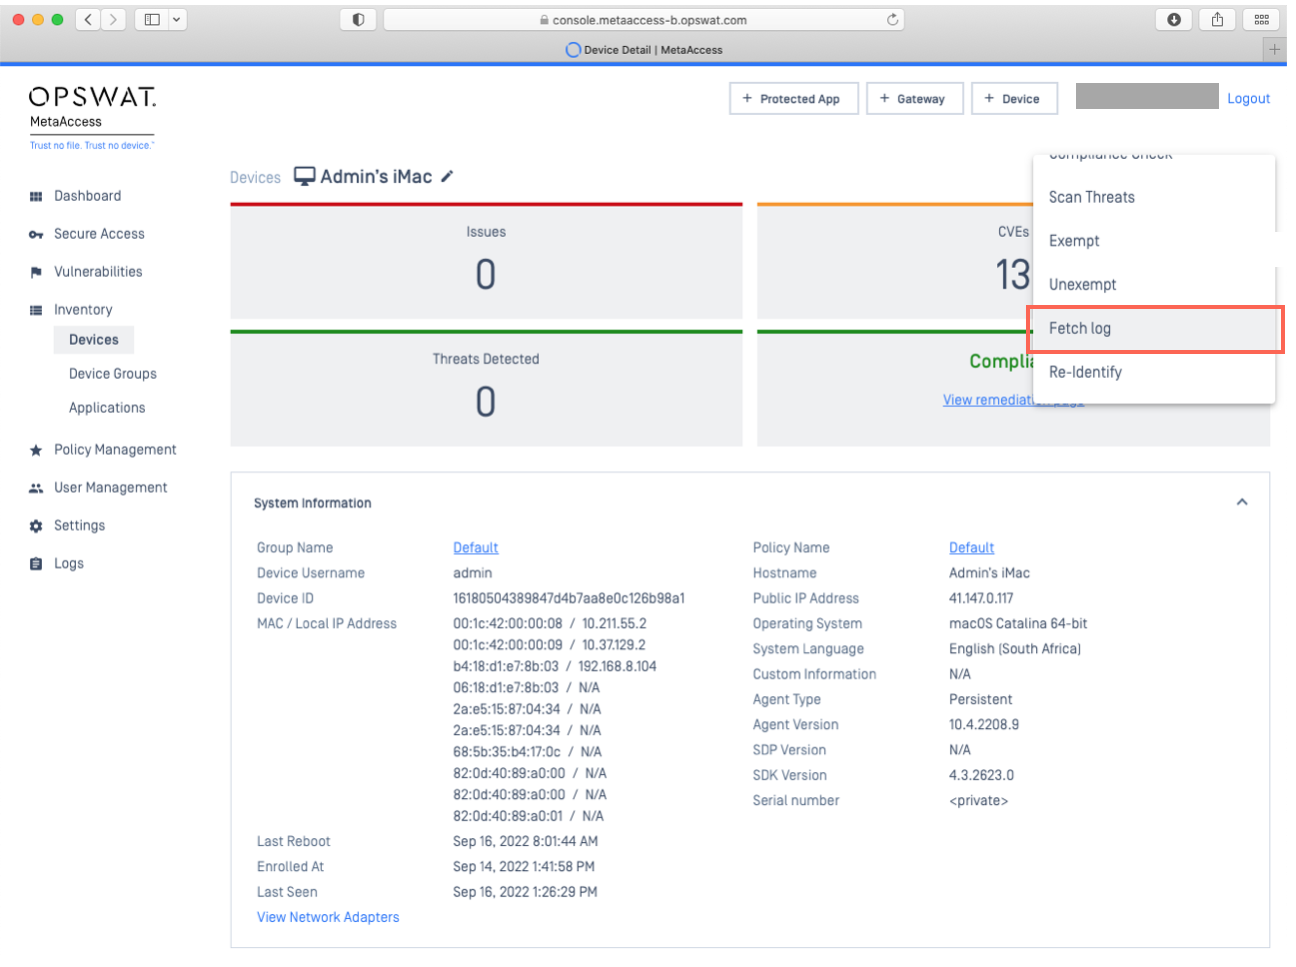Click the + Gateway button

[x=915, y=99]
